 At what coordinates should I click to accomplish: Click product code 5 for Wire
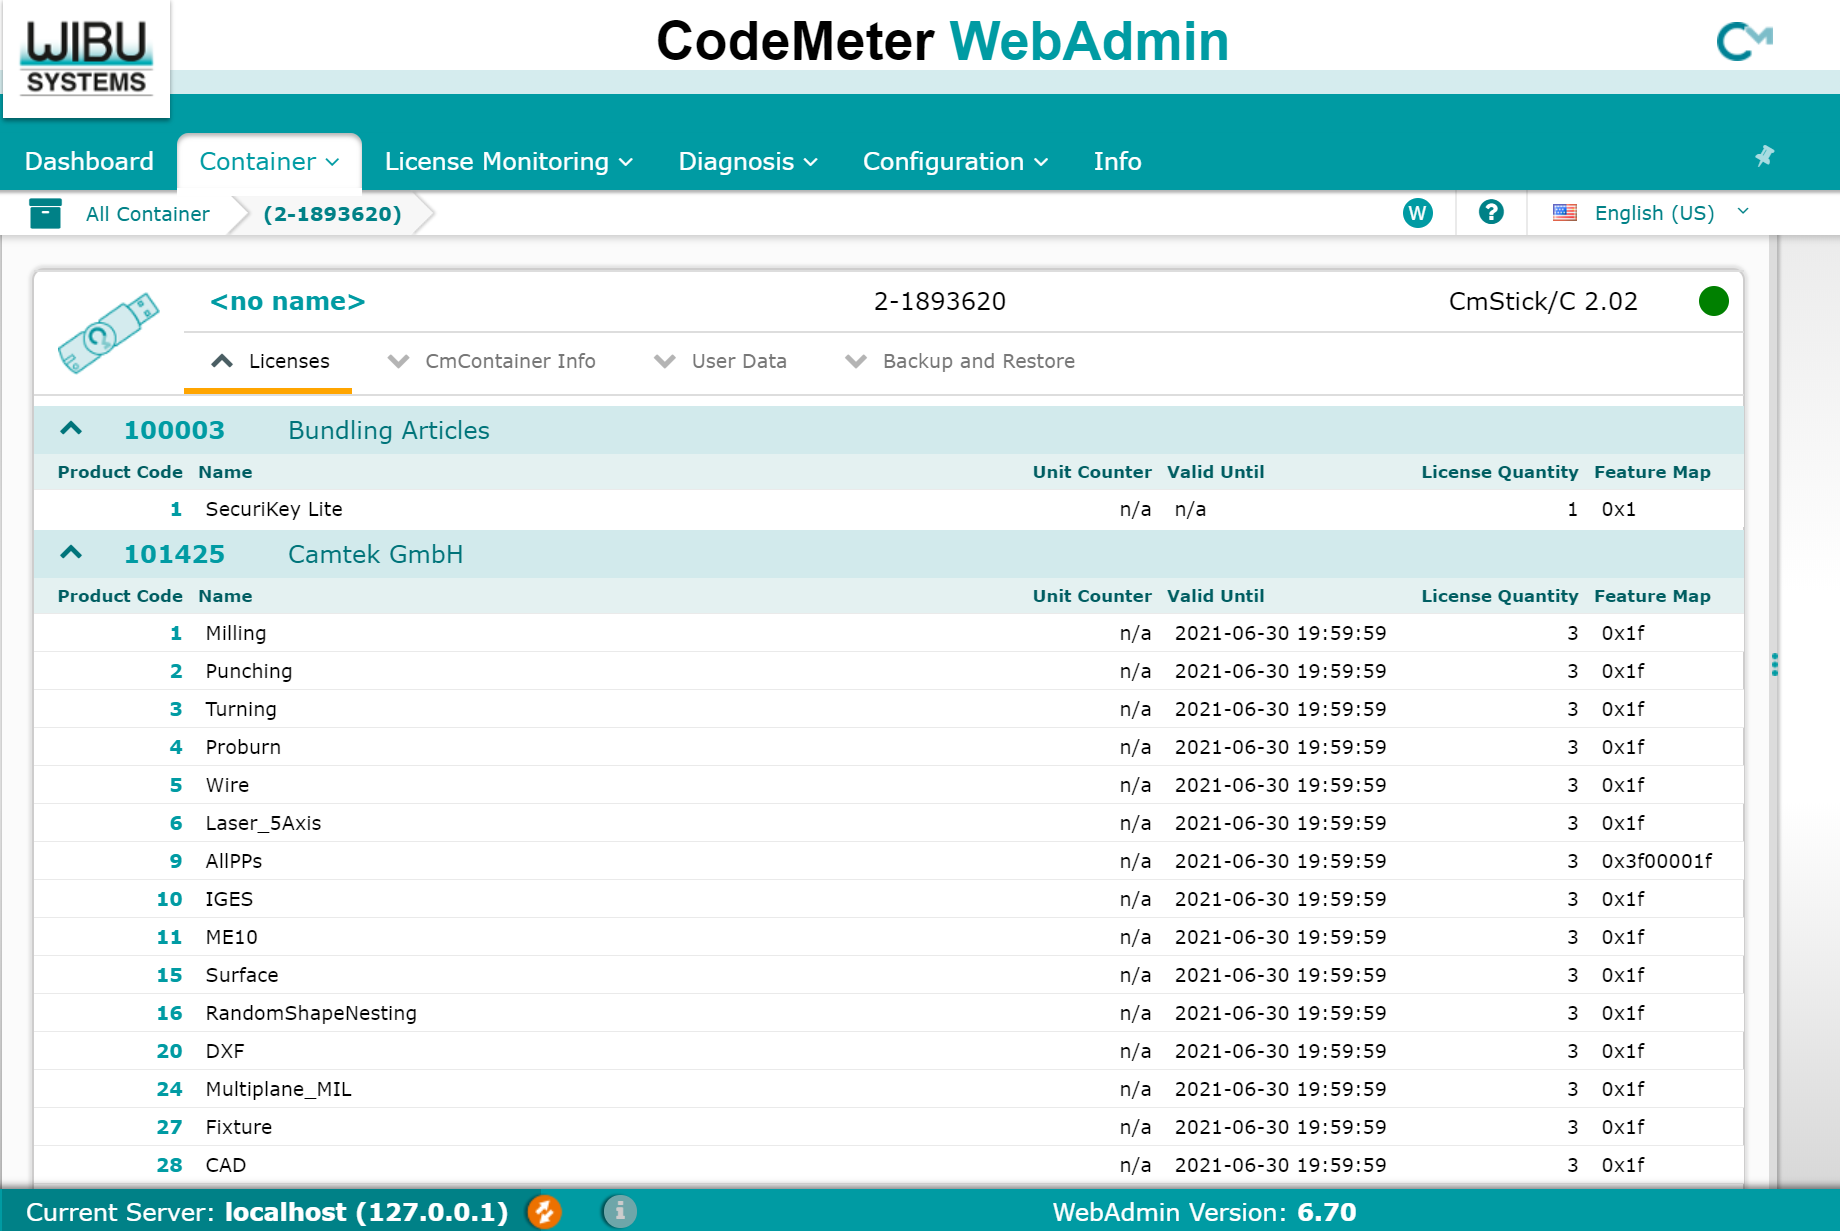(176, 785)
